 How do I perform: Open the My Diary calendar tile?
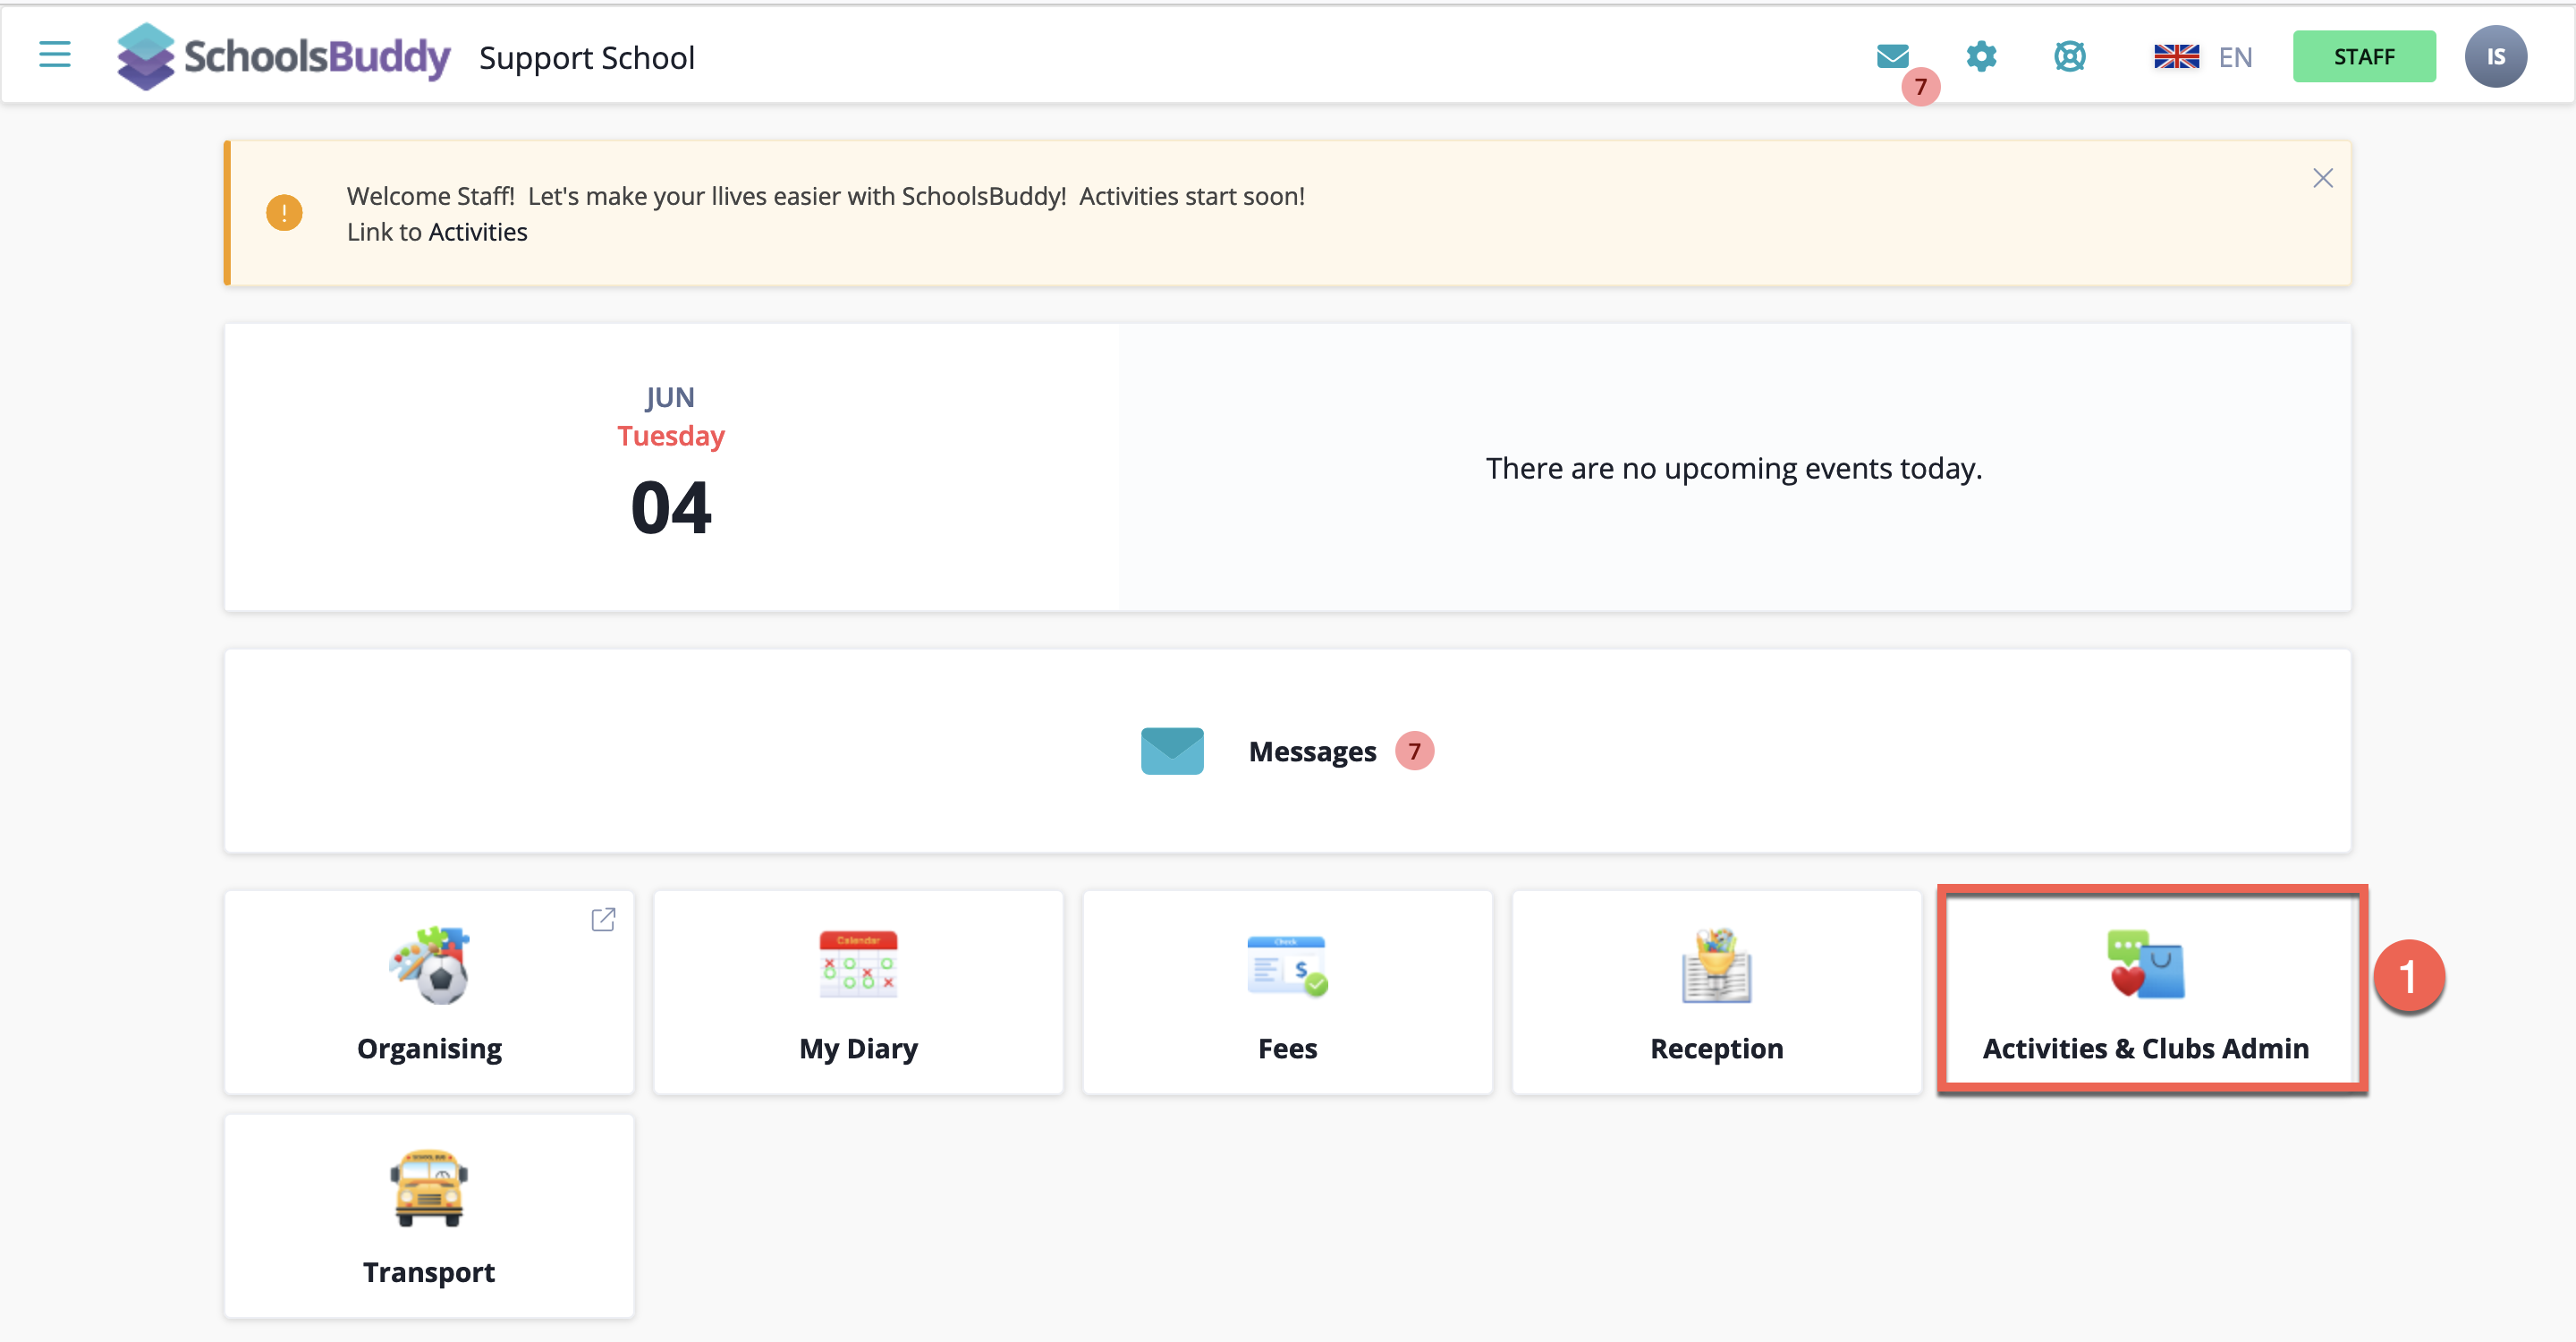click(x=858, y=992)
